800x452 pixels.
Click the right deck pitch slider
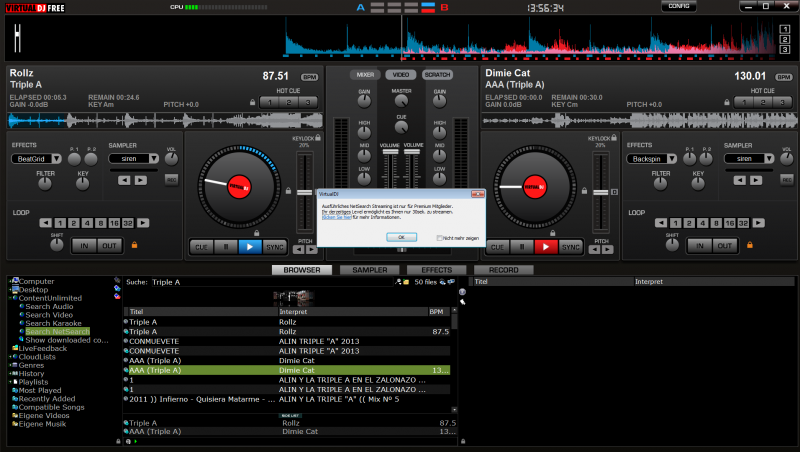[x=601, y=192]
